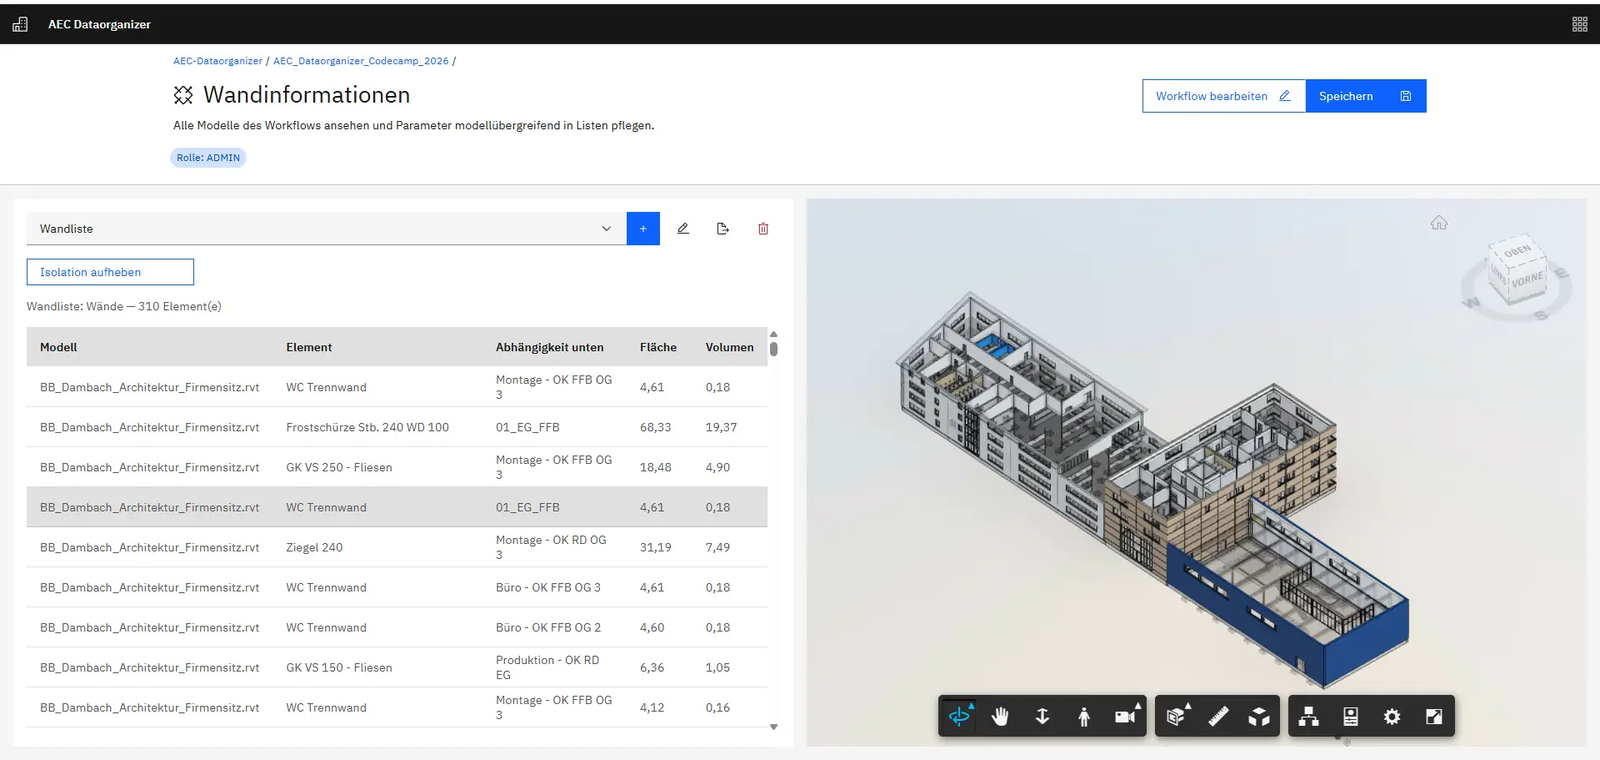Viewport: 1600px width, 760px height.
Task: Select the Pan hand tool
Action: 1001,716
